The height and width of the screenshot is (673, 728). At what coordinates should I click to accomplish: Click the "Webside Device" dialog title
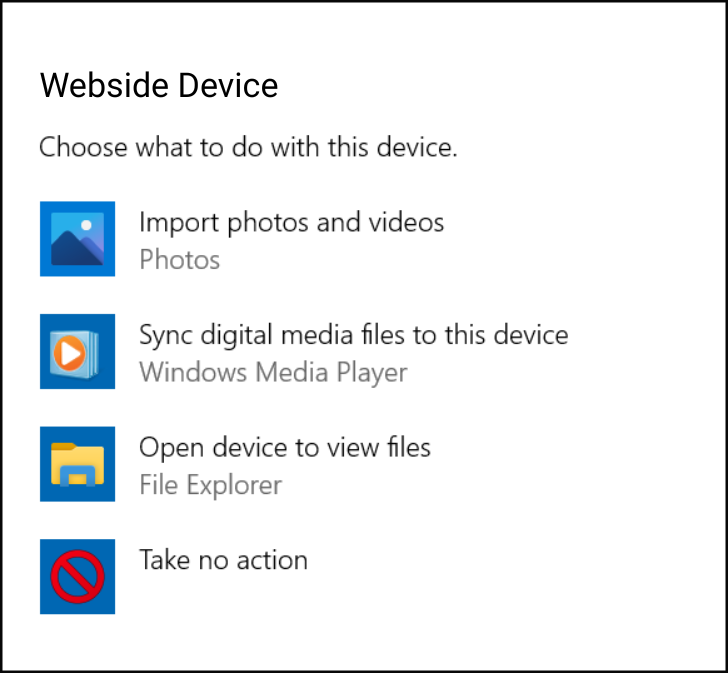click(x=159, y=86)
